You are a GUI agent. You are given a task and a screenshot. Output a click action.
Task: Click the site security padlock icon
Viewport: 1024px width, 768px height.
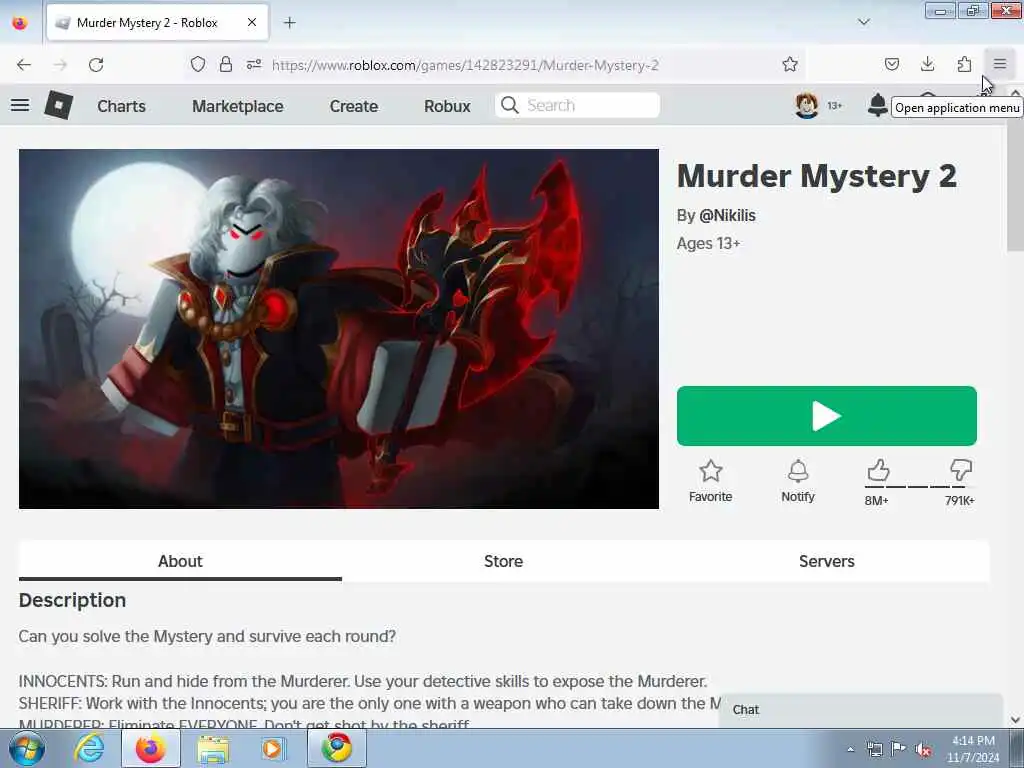point(225,64)
